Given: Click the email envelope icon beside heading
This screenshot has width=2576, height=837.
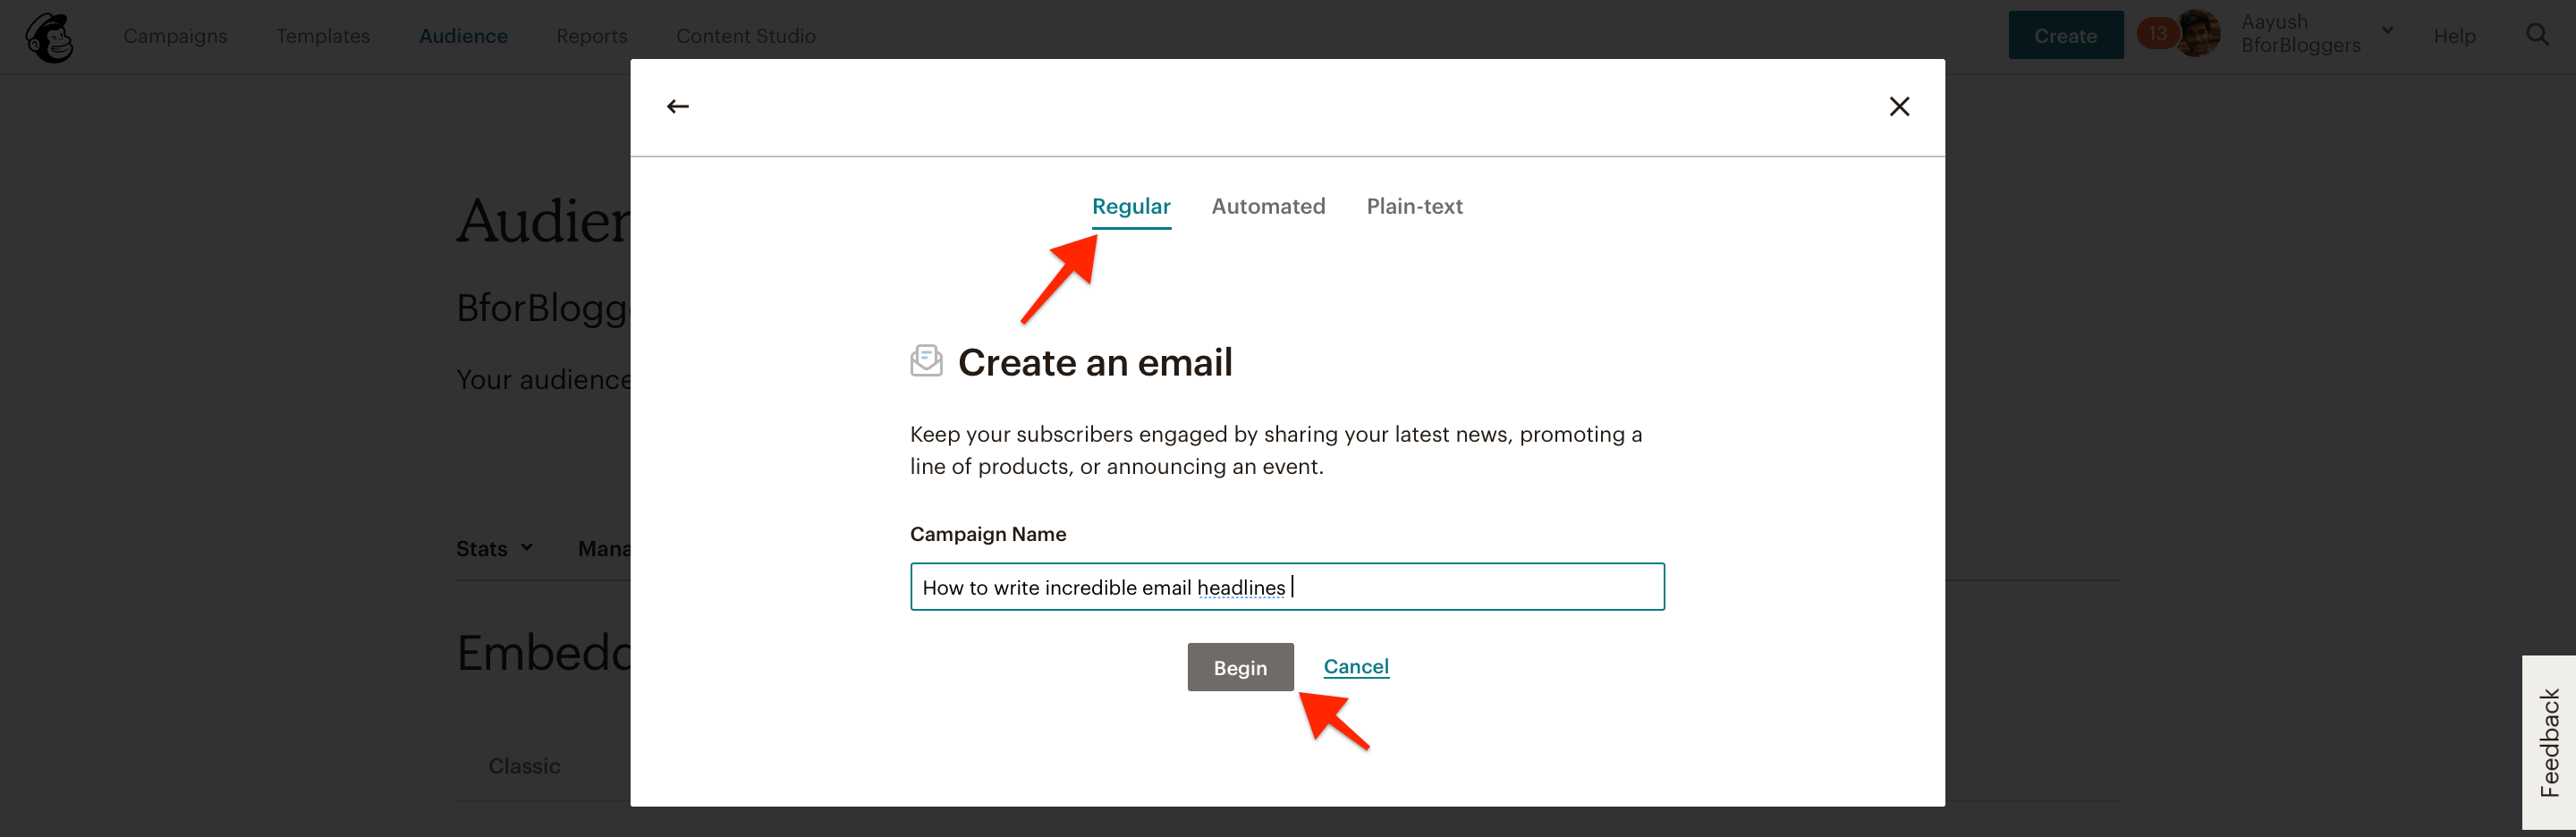Looking at the screenshot, I should (926, 361).
